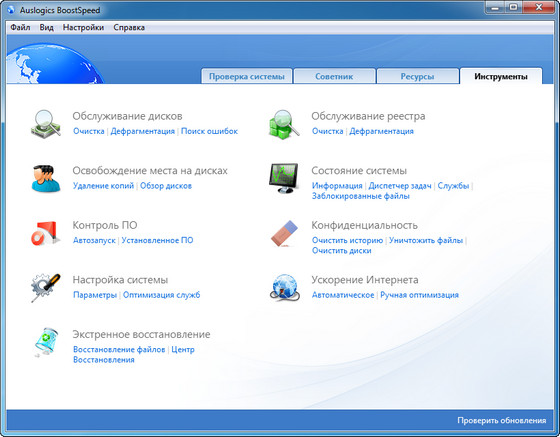Click the Internet Acceleration globe icon

284,287
